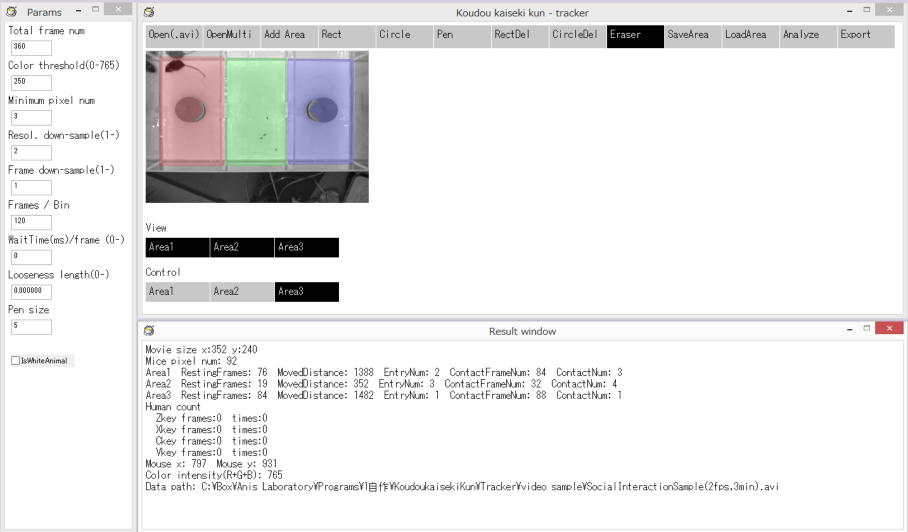Click the Frames / Bin input field
Image resolution: width=908 pixels, height=532 pixels.
point(31,222)
